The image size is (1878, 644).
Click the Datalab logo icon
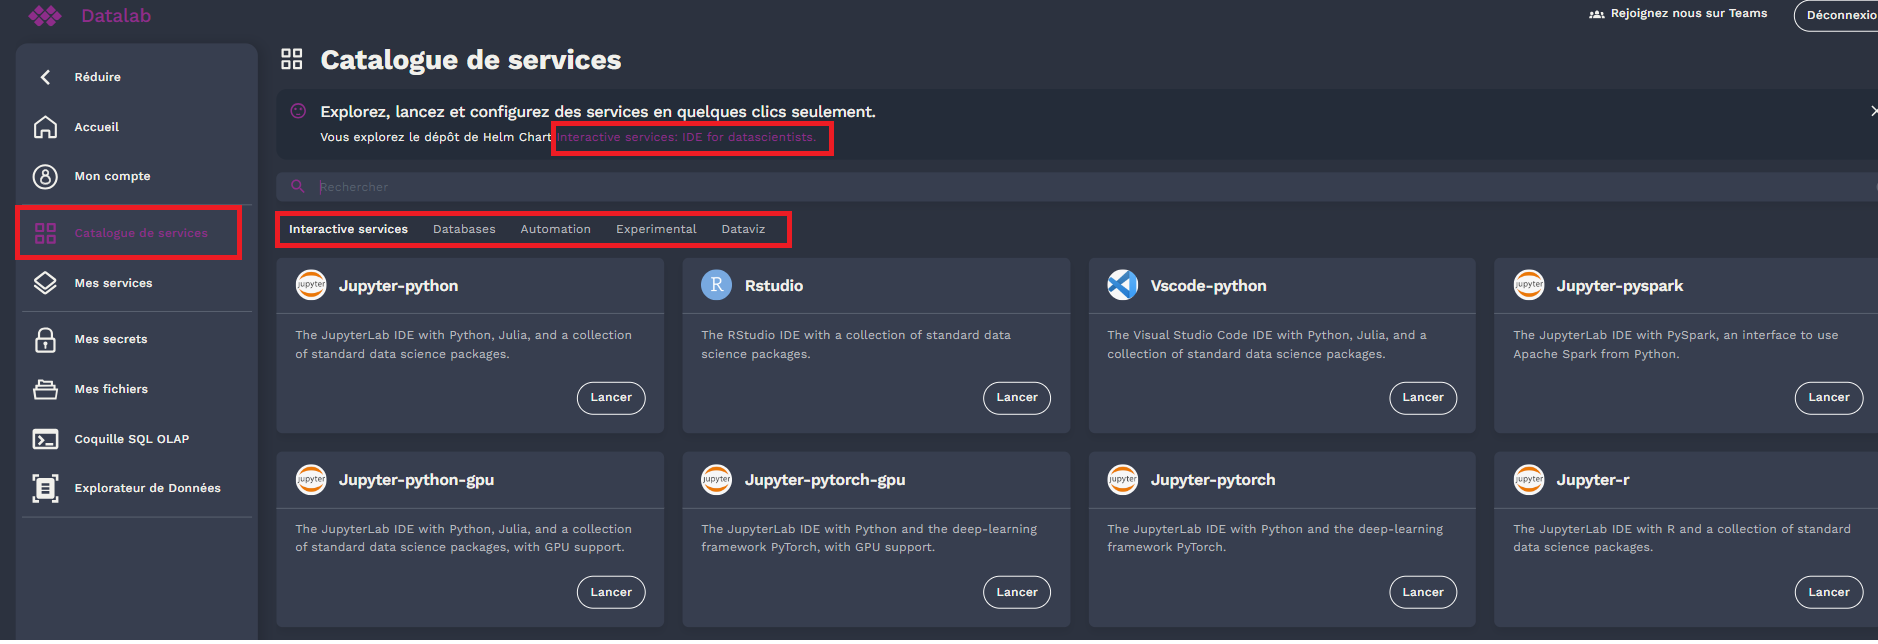pyautogui.click(x=45, y=16)
